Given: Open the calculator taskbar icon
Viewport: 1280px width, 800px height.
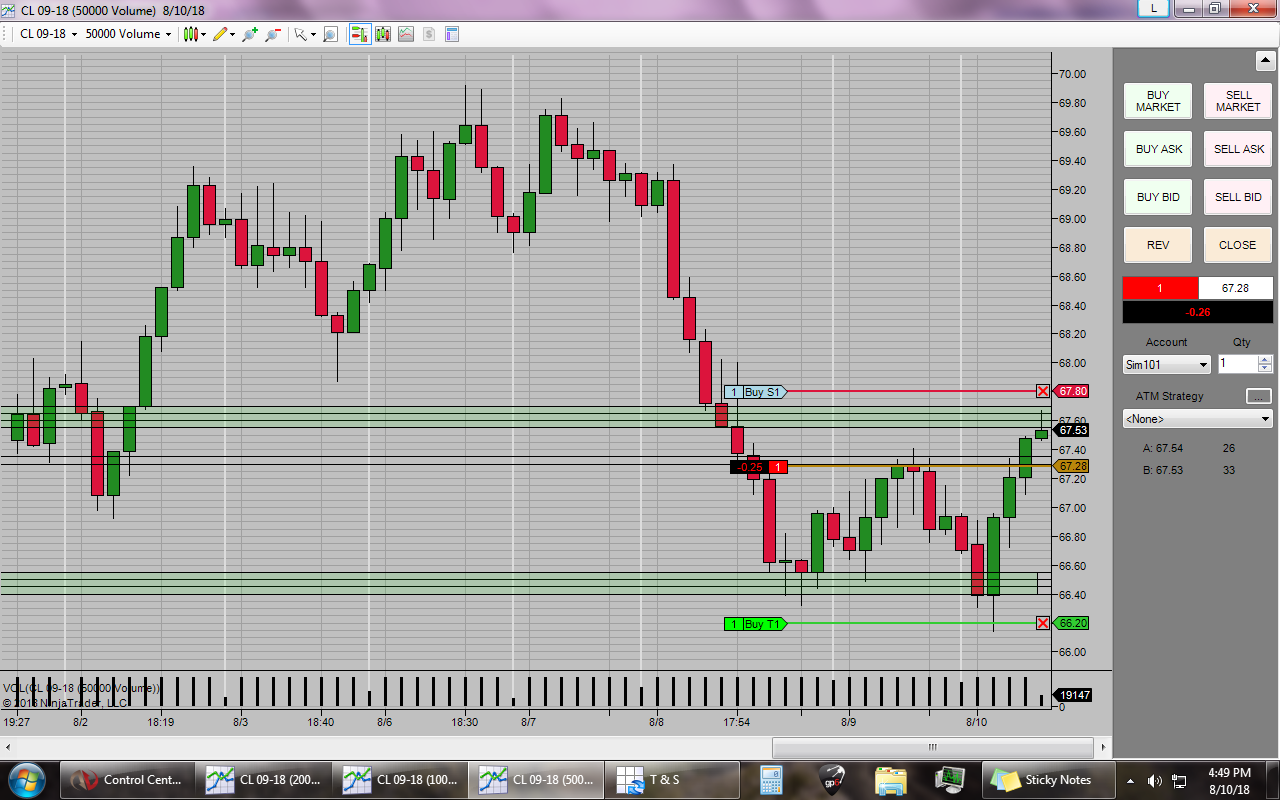Looking at the screenshot, I should point(771,780).
